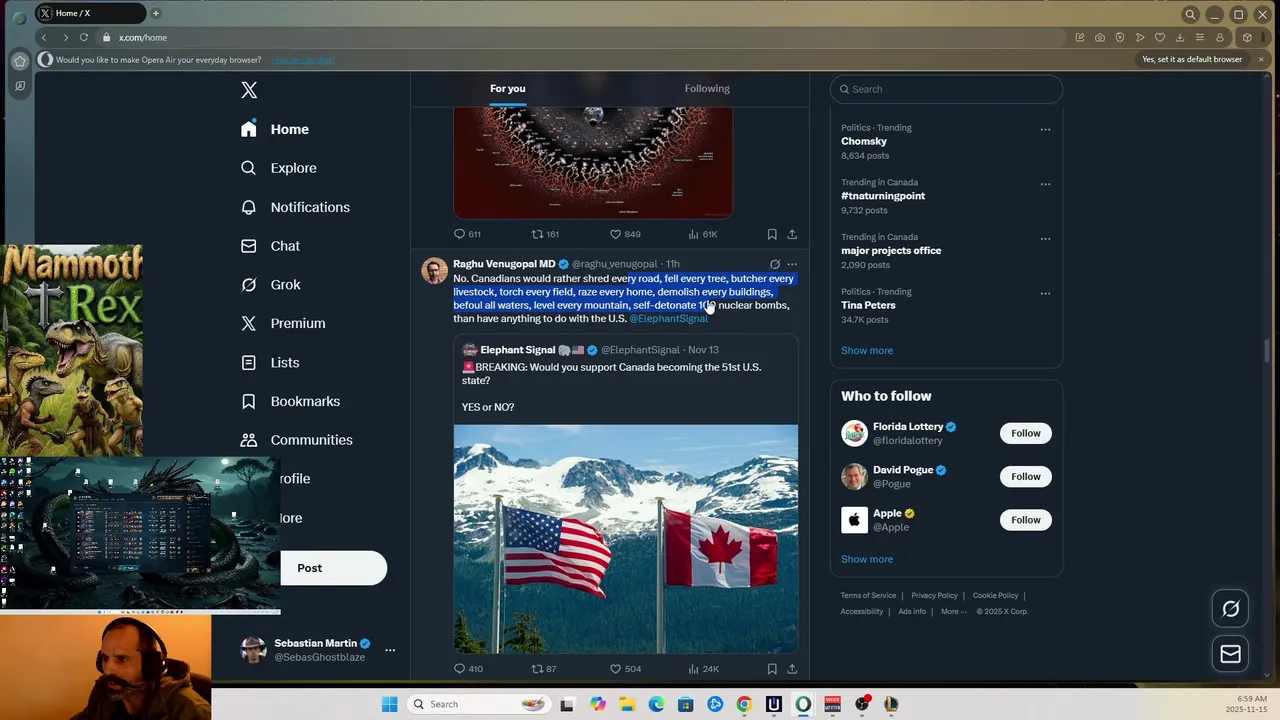The height and width of the screenshot is (720, 1280).
Task: Dismiss the Opera Air default browser prompt
Action: 1261,59
